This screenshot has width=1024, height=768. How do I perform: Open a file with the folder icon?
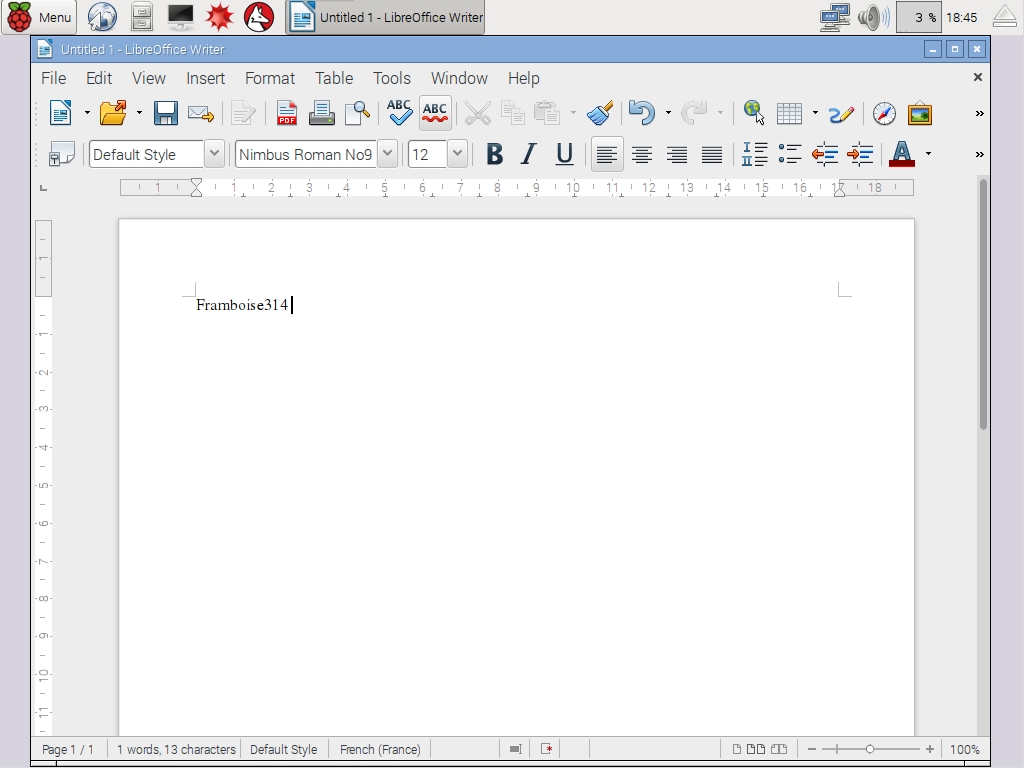click(x=114, y=113)
